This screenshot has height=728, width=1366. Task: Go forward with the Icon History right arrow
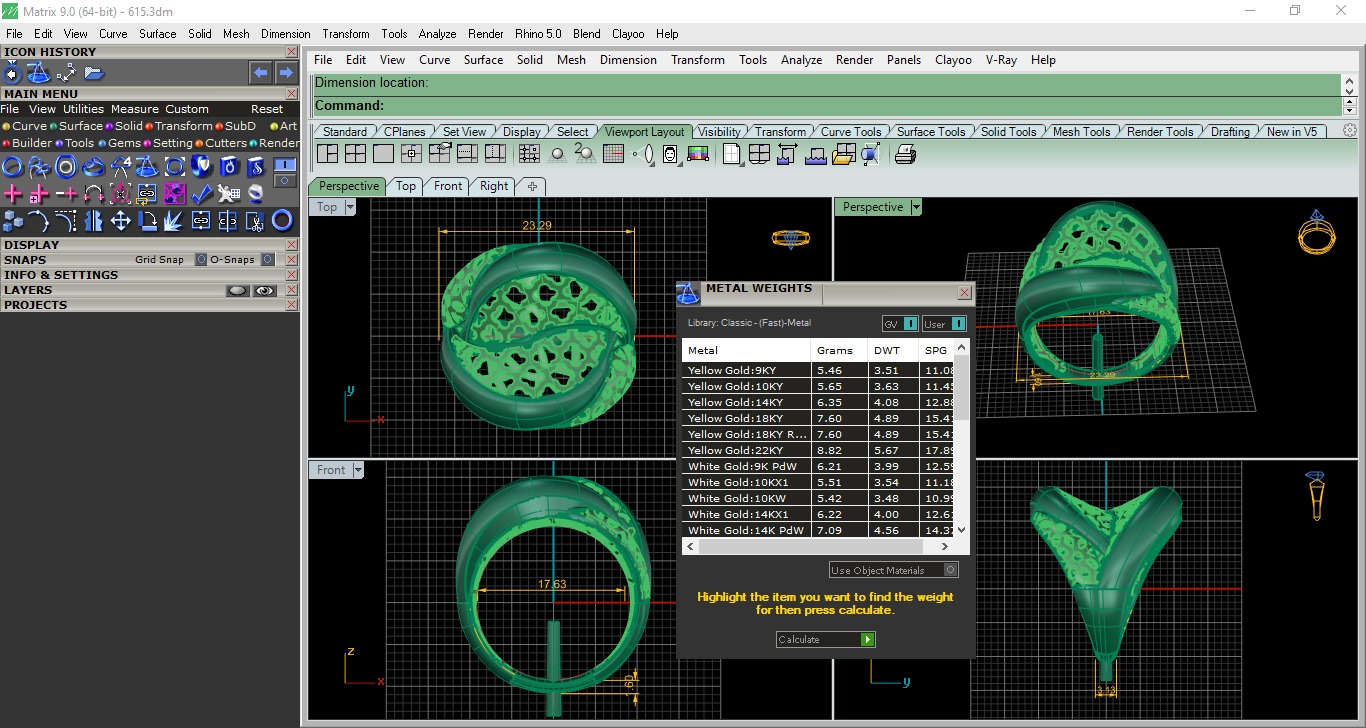point(286,72)
